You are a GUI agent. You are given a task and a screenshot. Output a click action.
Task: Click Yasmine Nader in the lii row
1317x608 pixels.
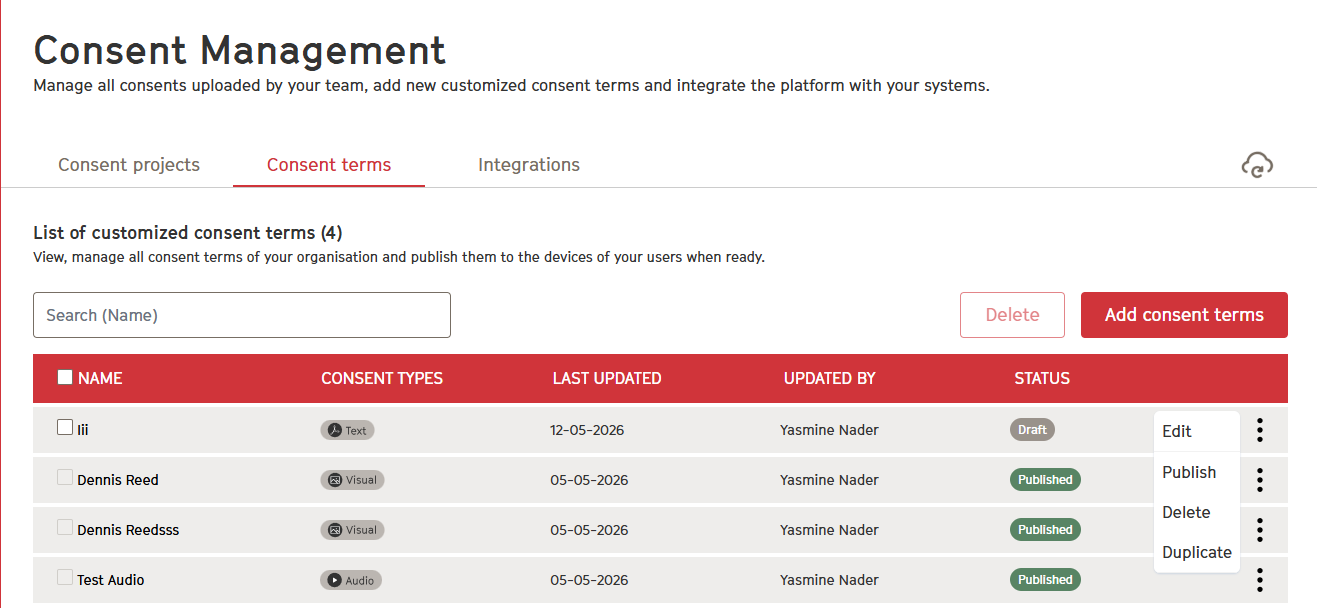[830, 430]
